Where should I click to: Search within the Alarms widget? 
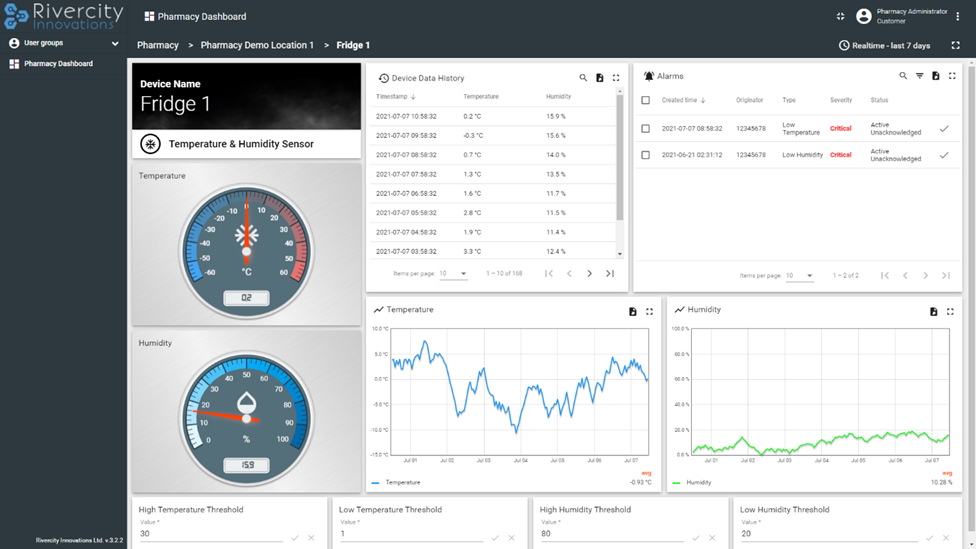(x=903, y=76)
